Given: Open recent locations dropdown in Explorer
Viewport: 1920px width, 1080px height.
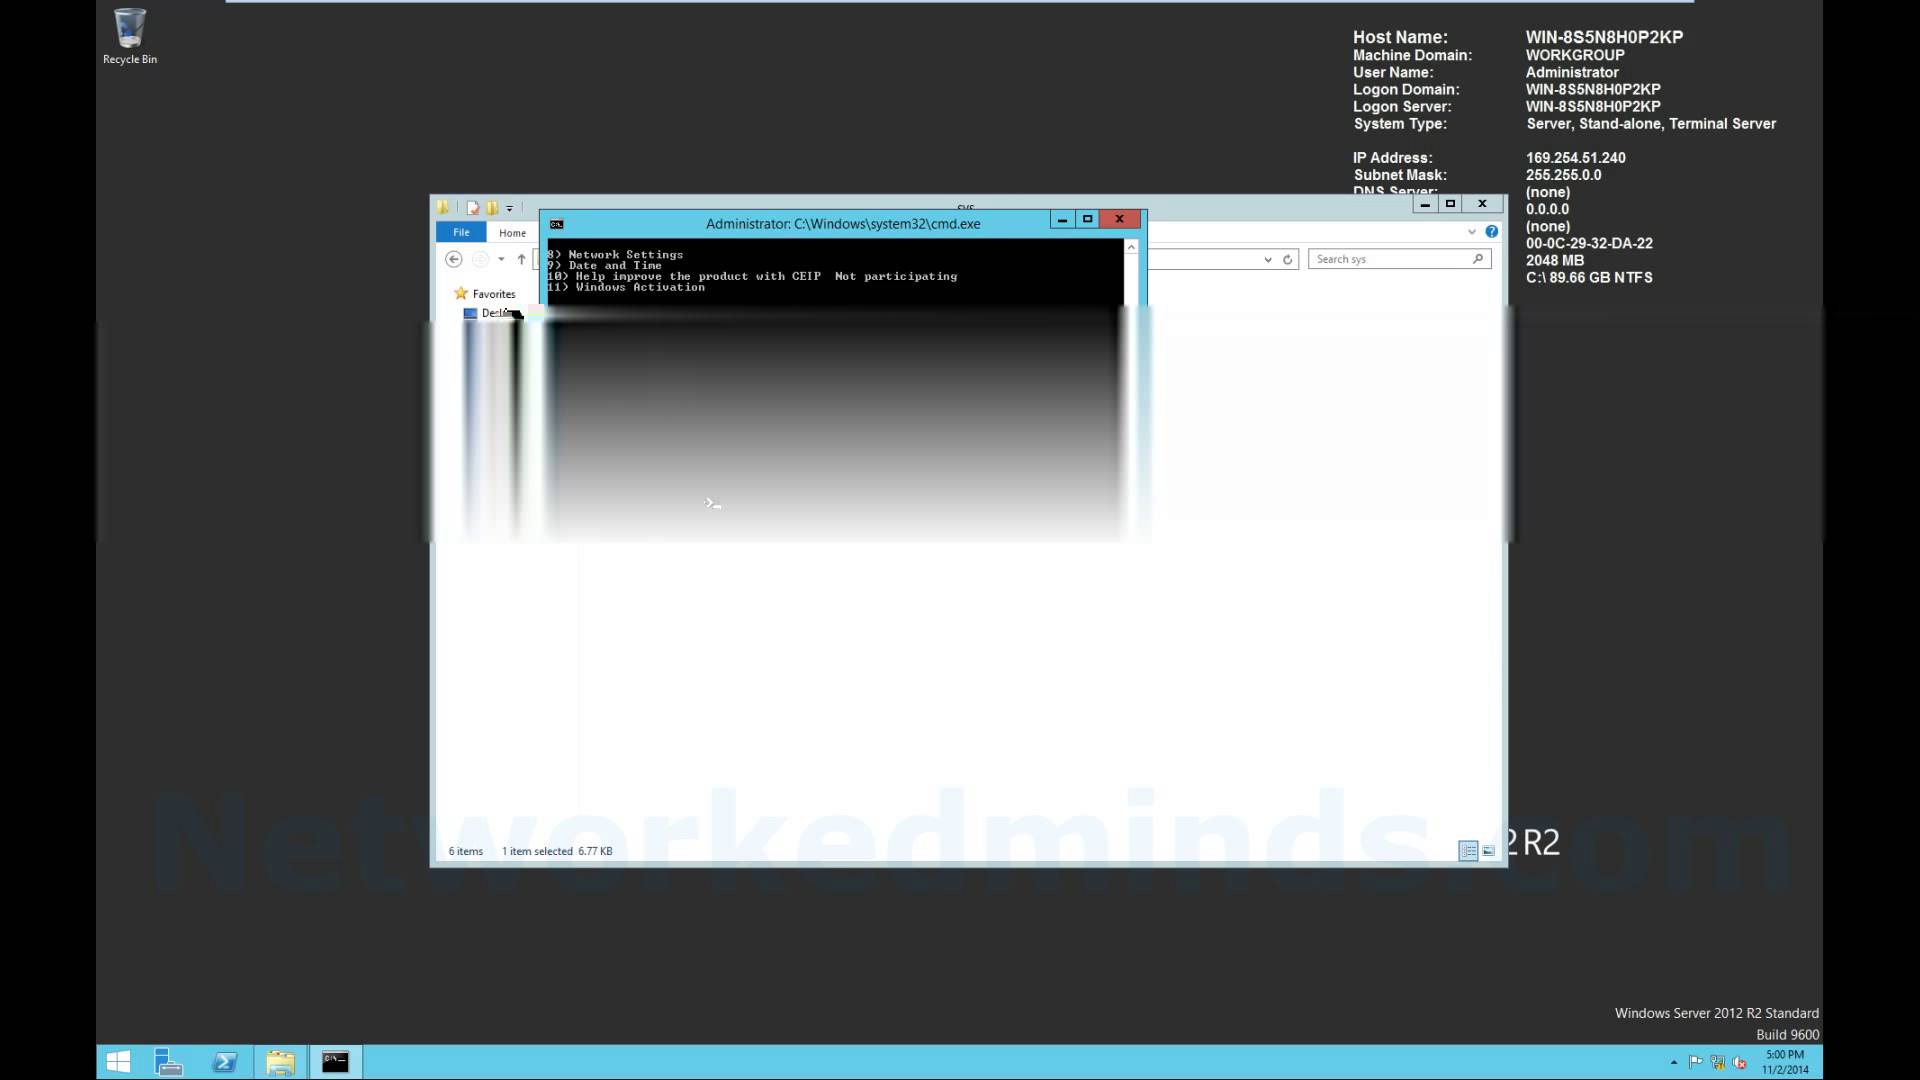Looking at the screenshot, I should tap(501, 259).
